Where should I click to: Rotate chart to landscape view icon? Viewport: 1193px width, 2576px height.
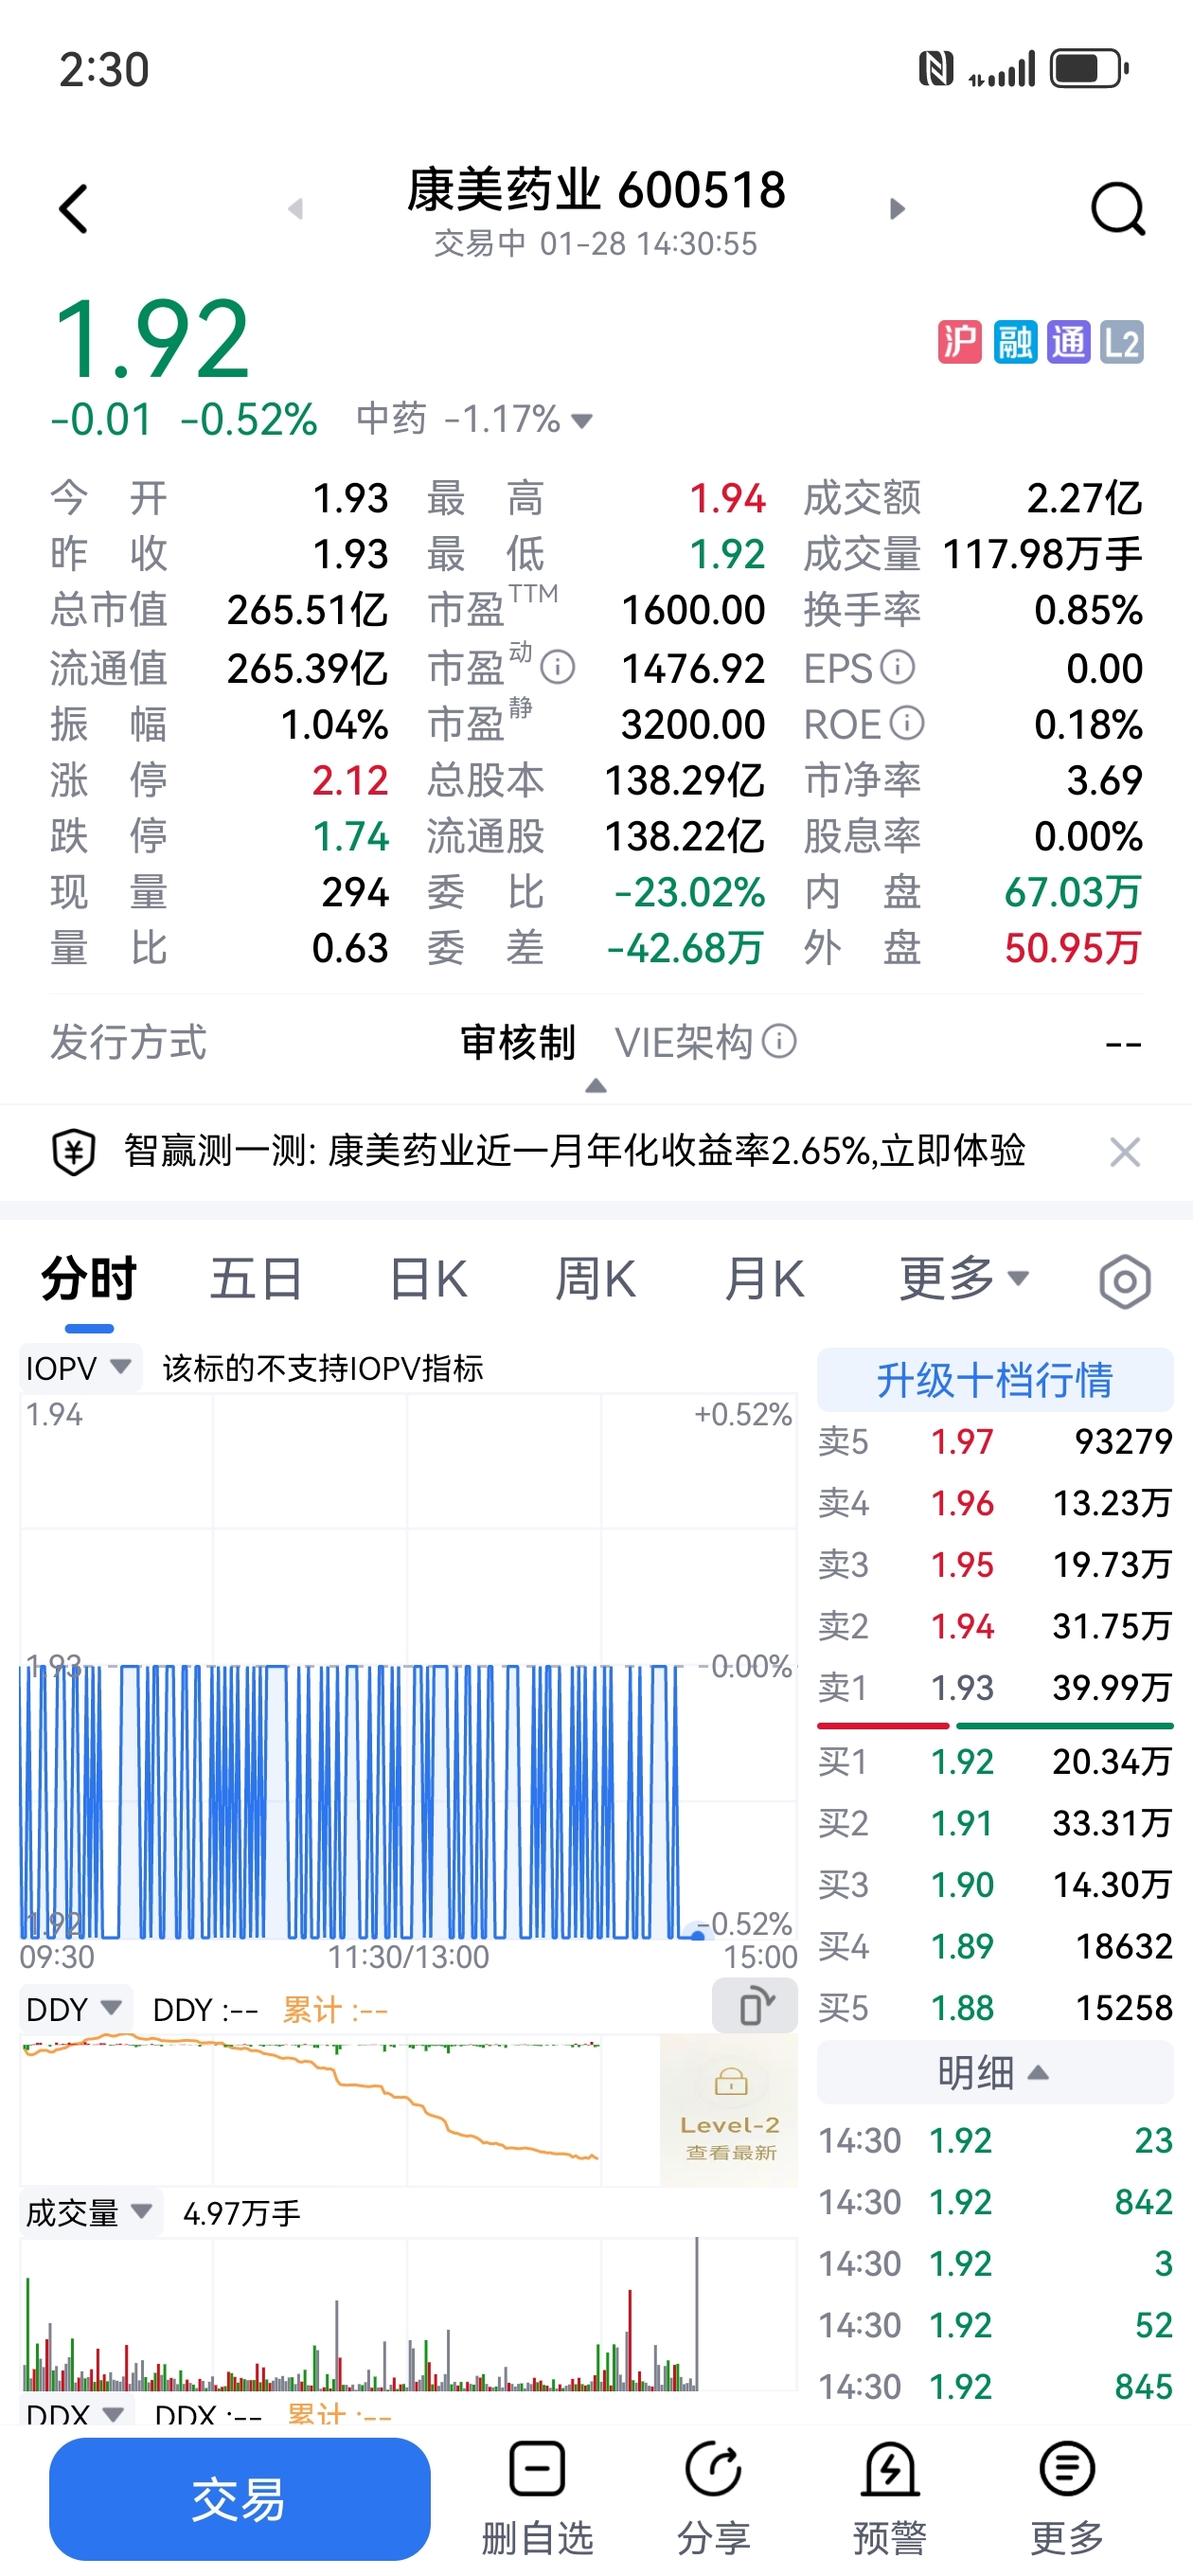point(755,2005)
